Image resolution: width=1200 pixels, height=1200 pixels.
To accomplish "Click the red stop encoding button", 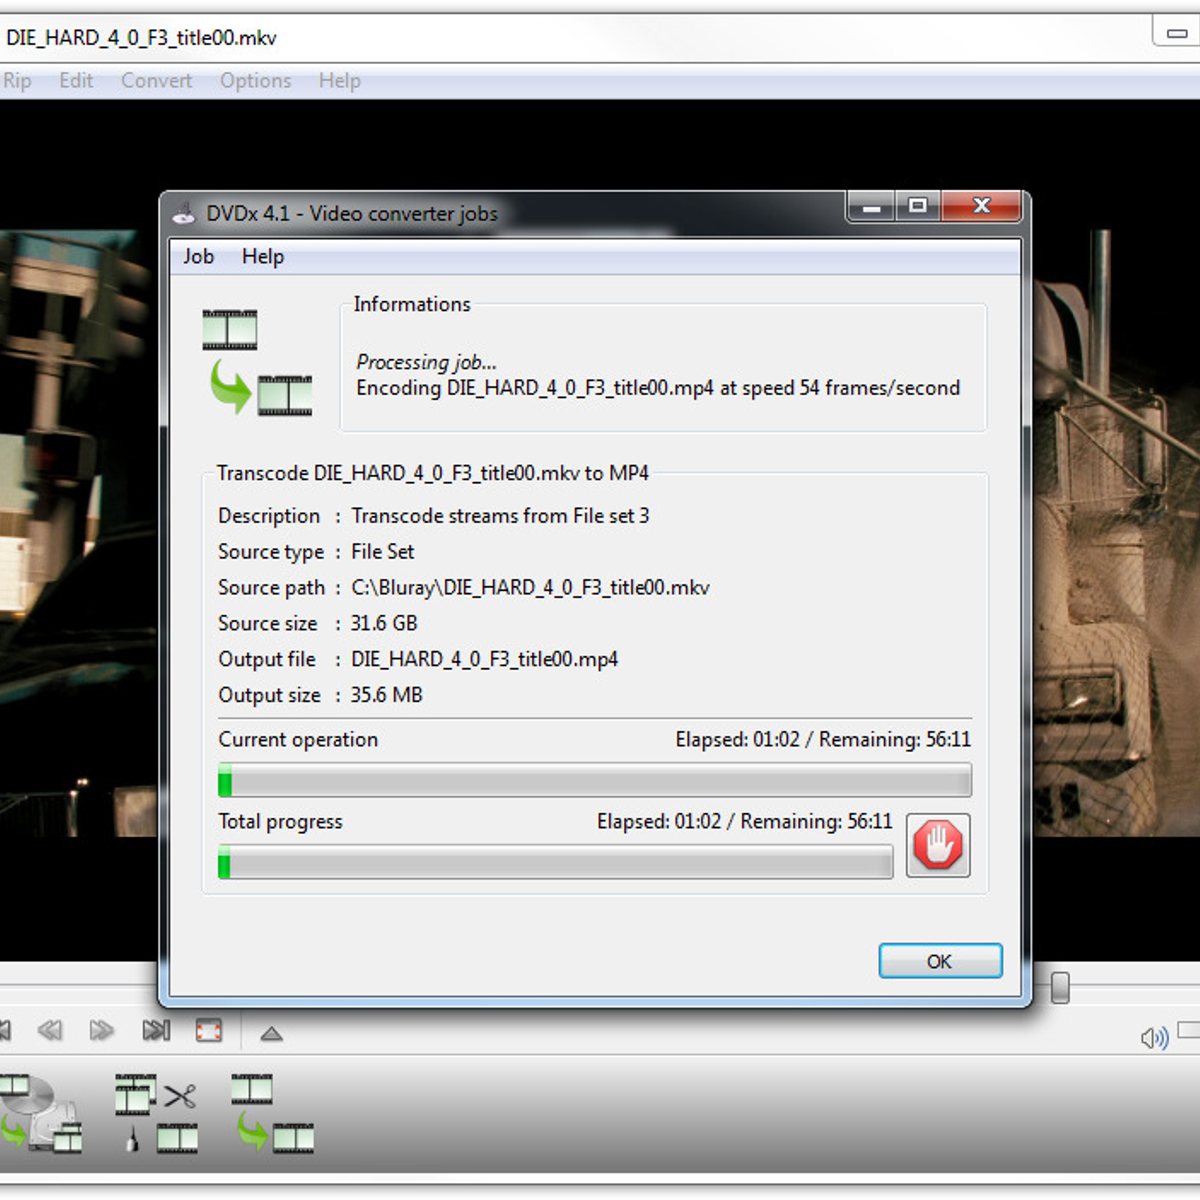I will pos(937,845).
